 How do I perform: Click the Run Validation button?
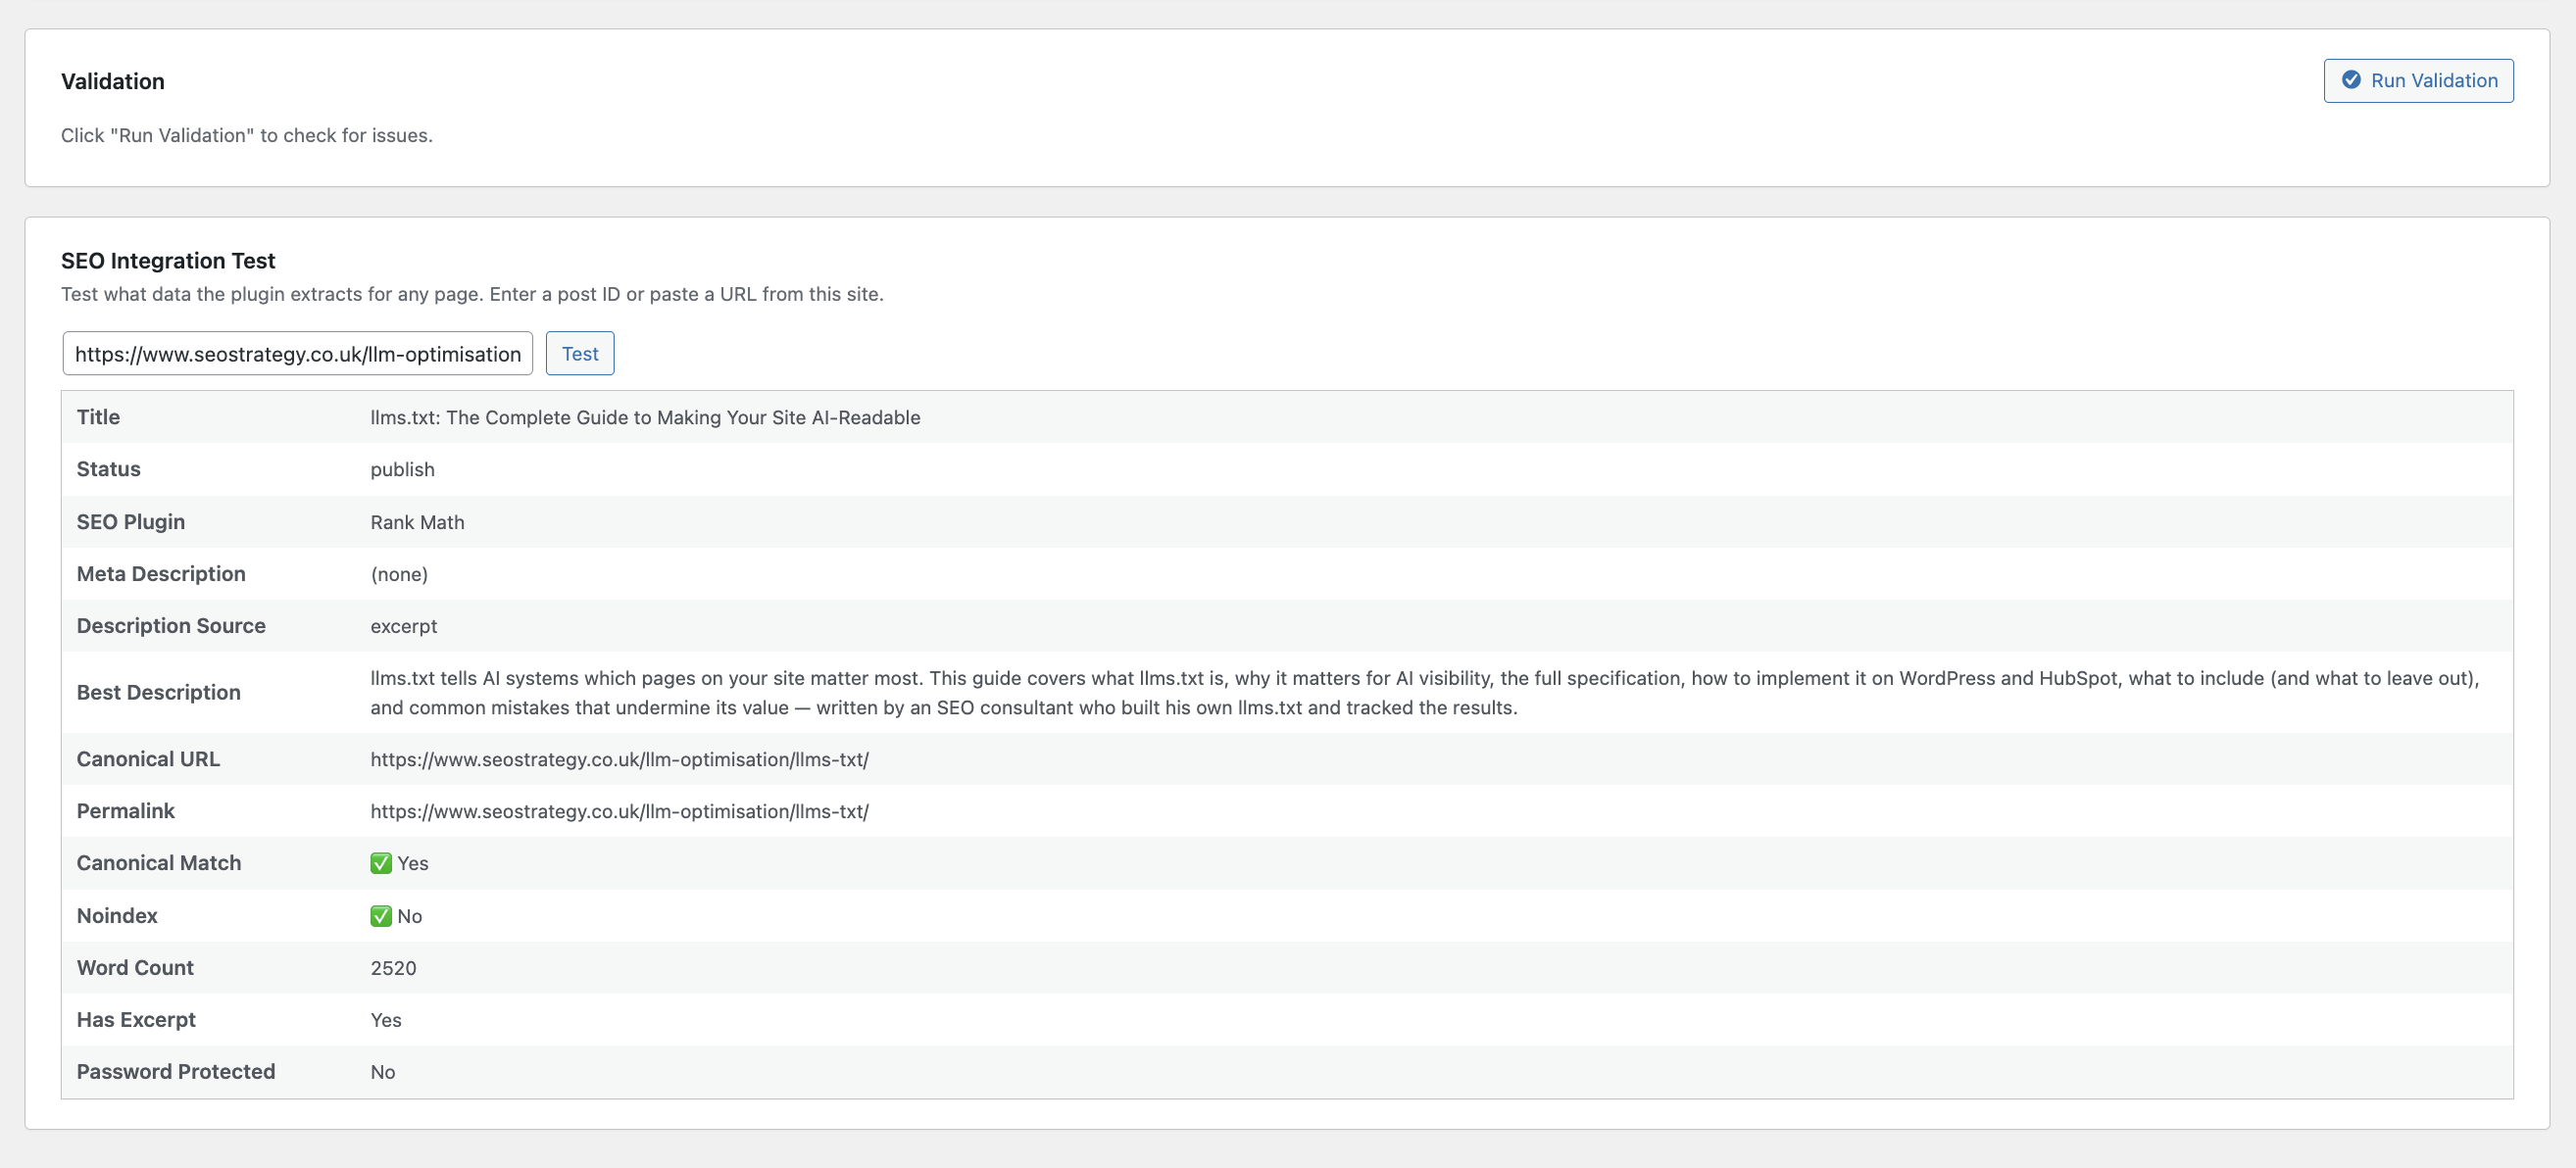point(2418,80)
